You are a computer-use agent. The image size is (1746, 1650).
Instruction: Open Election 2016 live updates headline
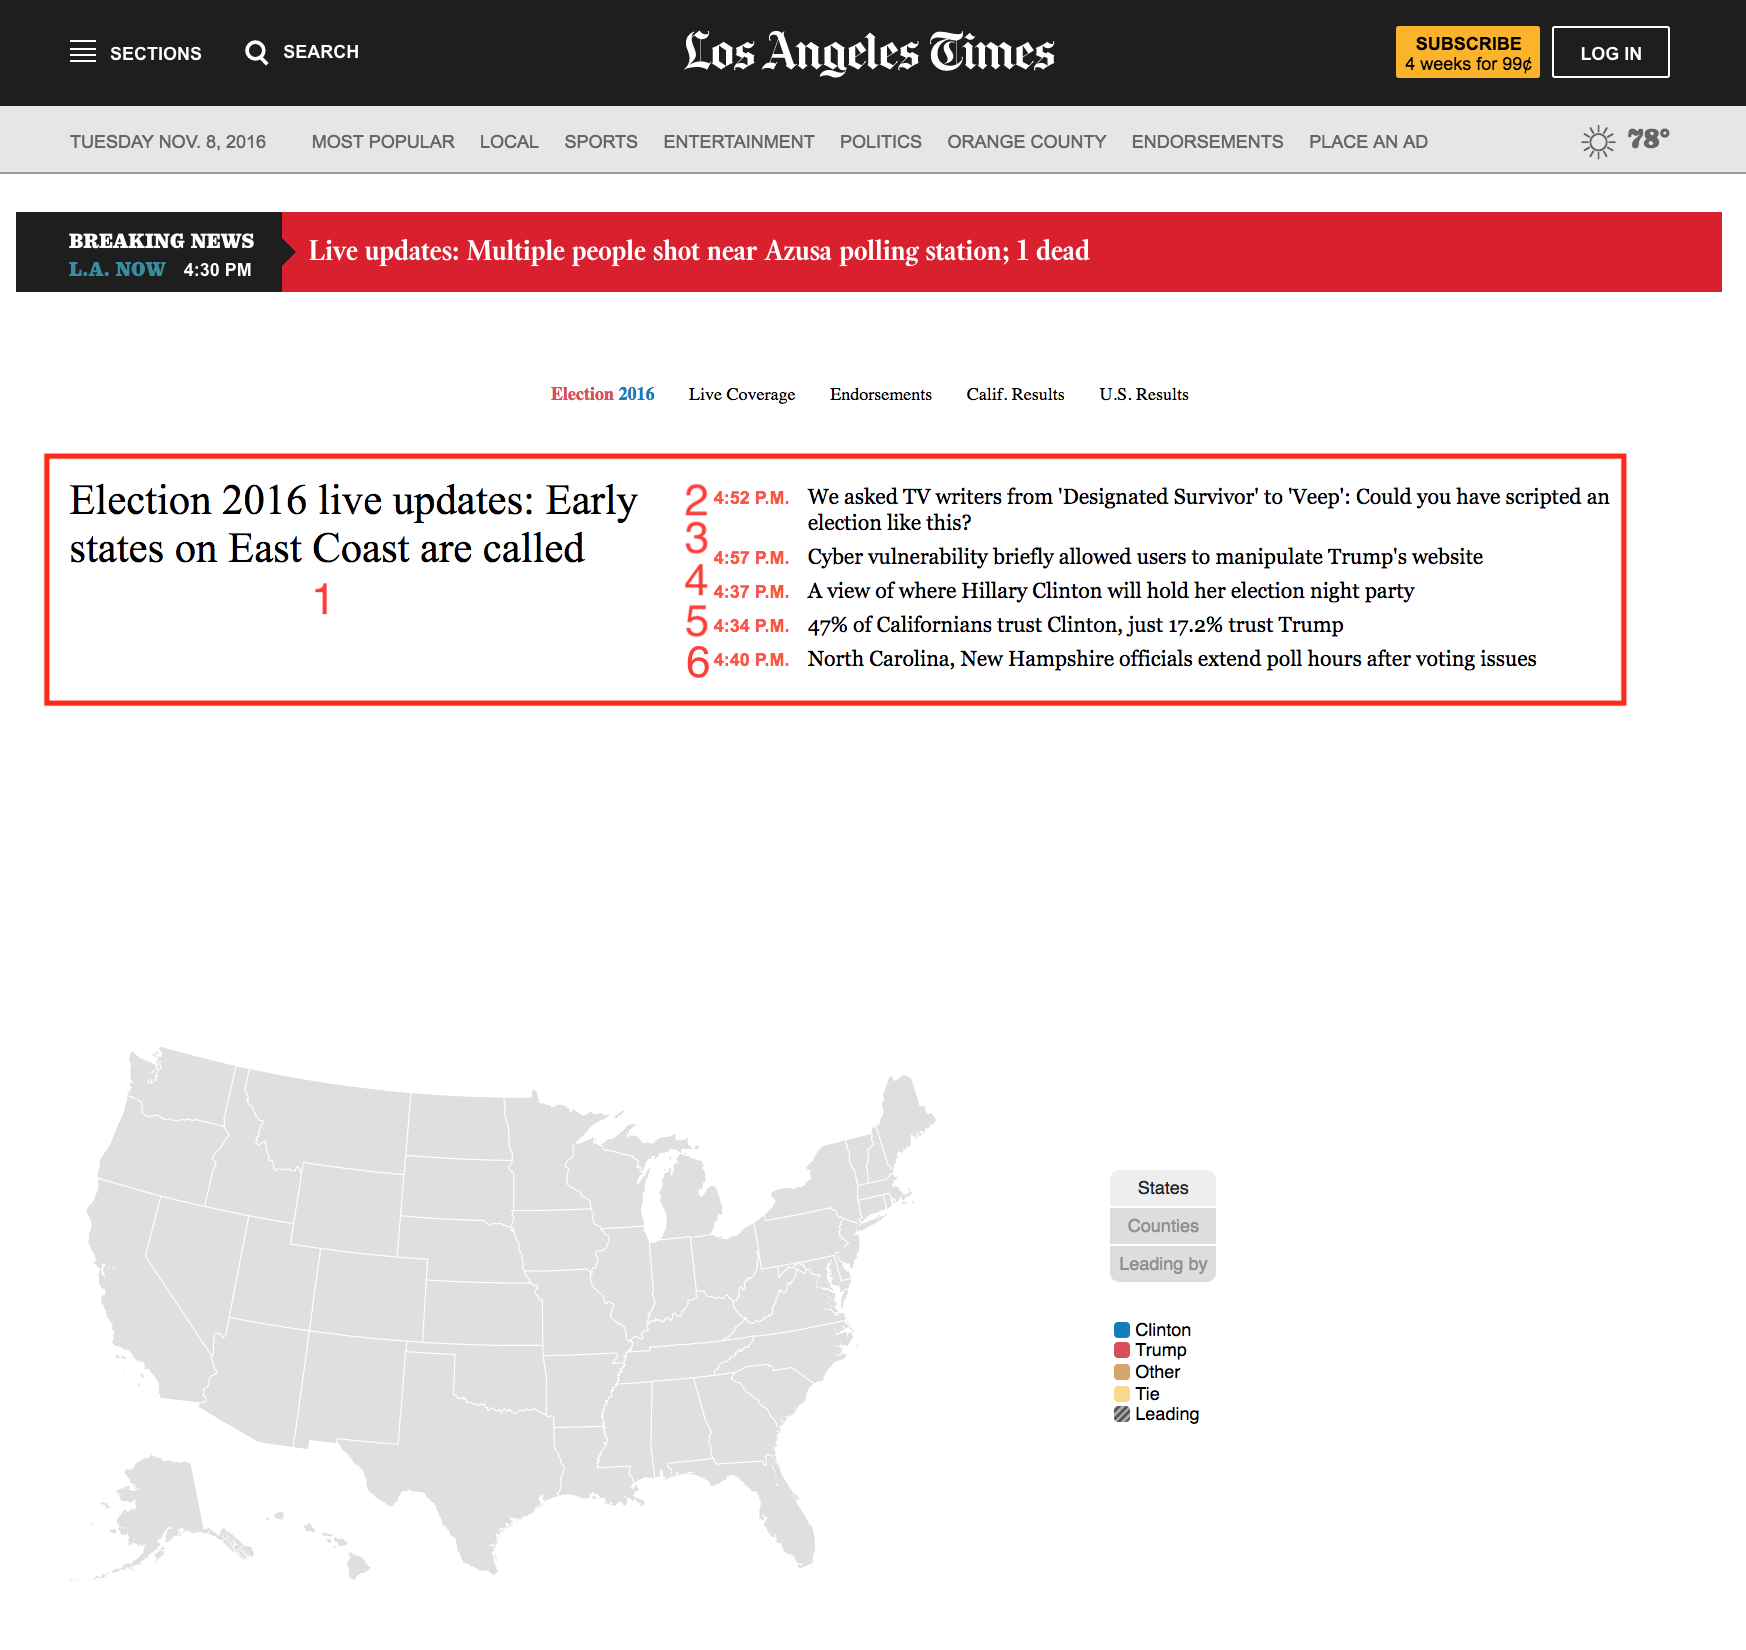354,524
